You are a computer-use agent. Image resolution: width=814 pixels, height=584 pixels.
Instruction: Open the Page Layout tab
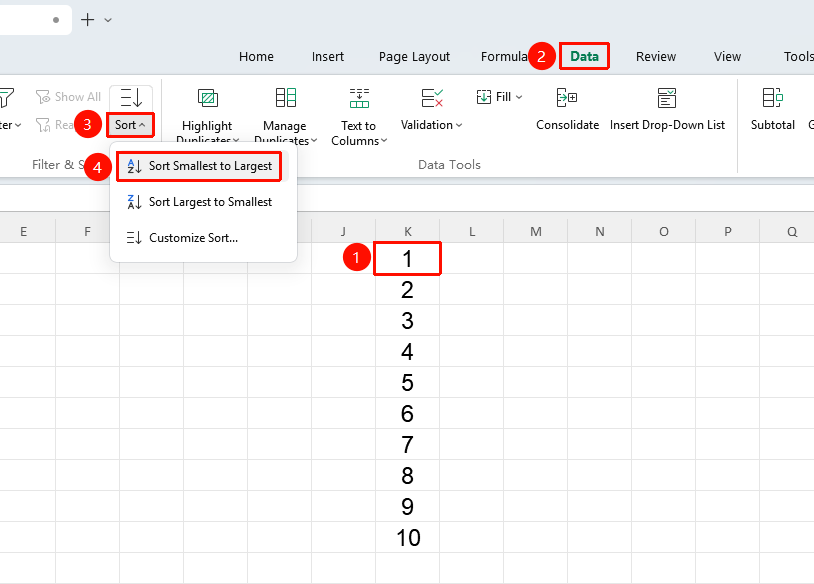[x=414, y=57]
